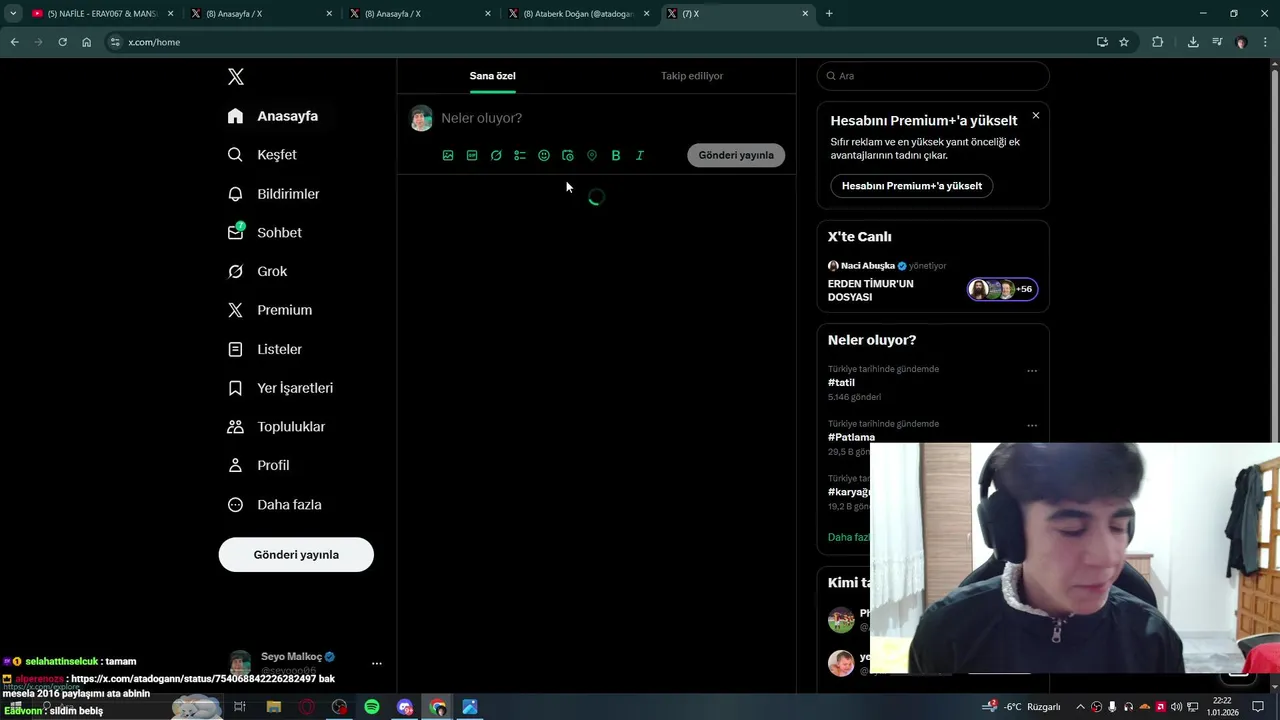Viewport: 1280px width, 720px height.
Task: View site information icon in address bar
Action: click(x=115, y=42)
